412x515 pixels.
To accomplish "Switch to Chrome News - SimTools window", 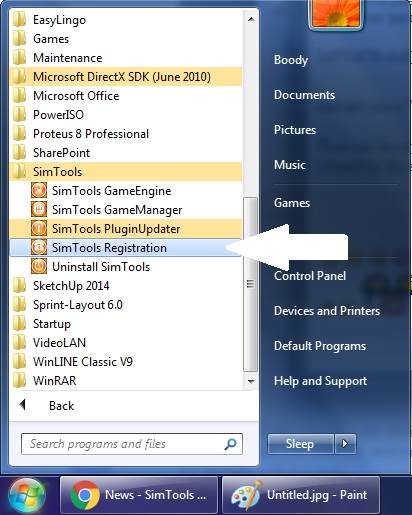I will click(139, 495).
